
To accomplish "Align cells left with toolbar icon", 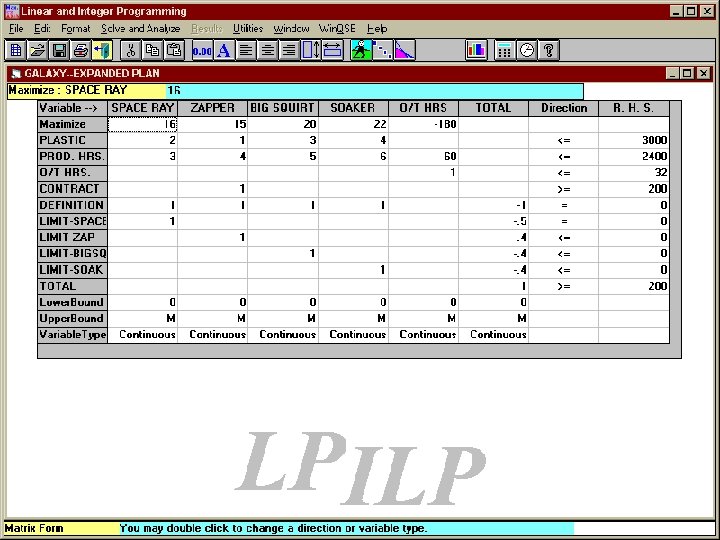I will [x=246, y=50].
